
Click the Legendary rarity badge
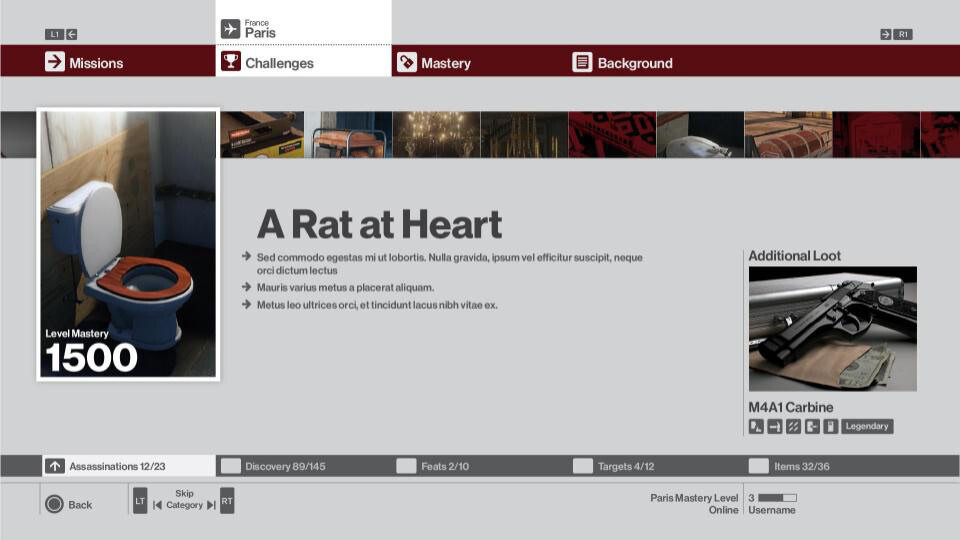(x=867, y=426)
